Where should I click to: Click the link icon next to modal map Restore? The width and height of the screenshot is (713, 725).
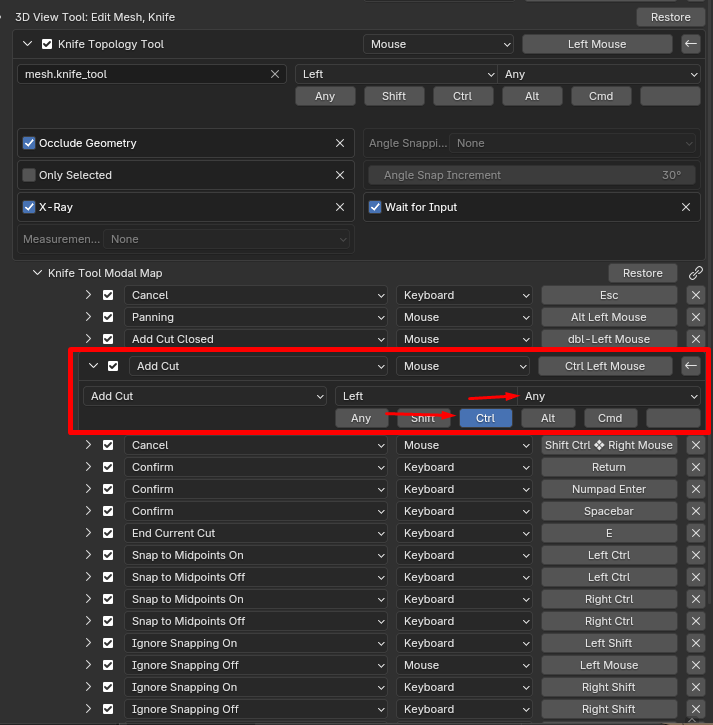(x=696, y=273)
